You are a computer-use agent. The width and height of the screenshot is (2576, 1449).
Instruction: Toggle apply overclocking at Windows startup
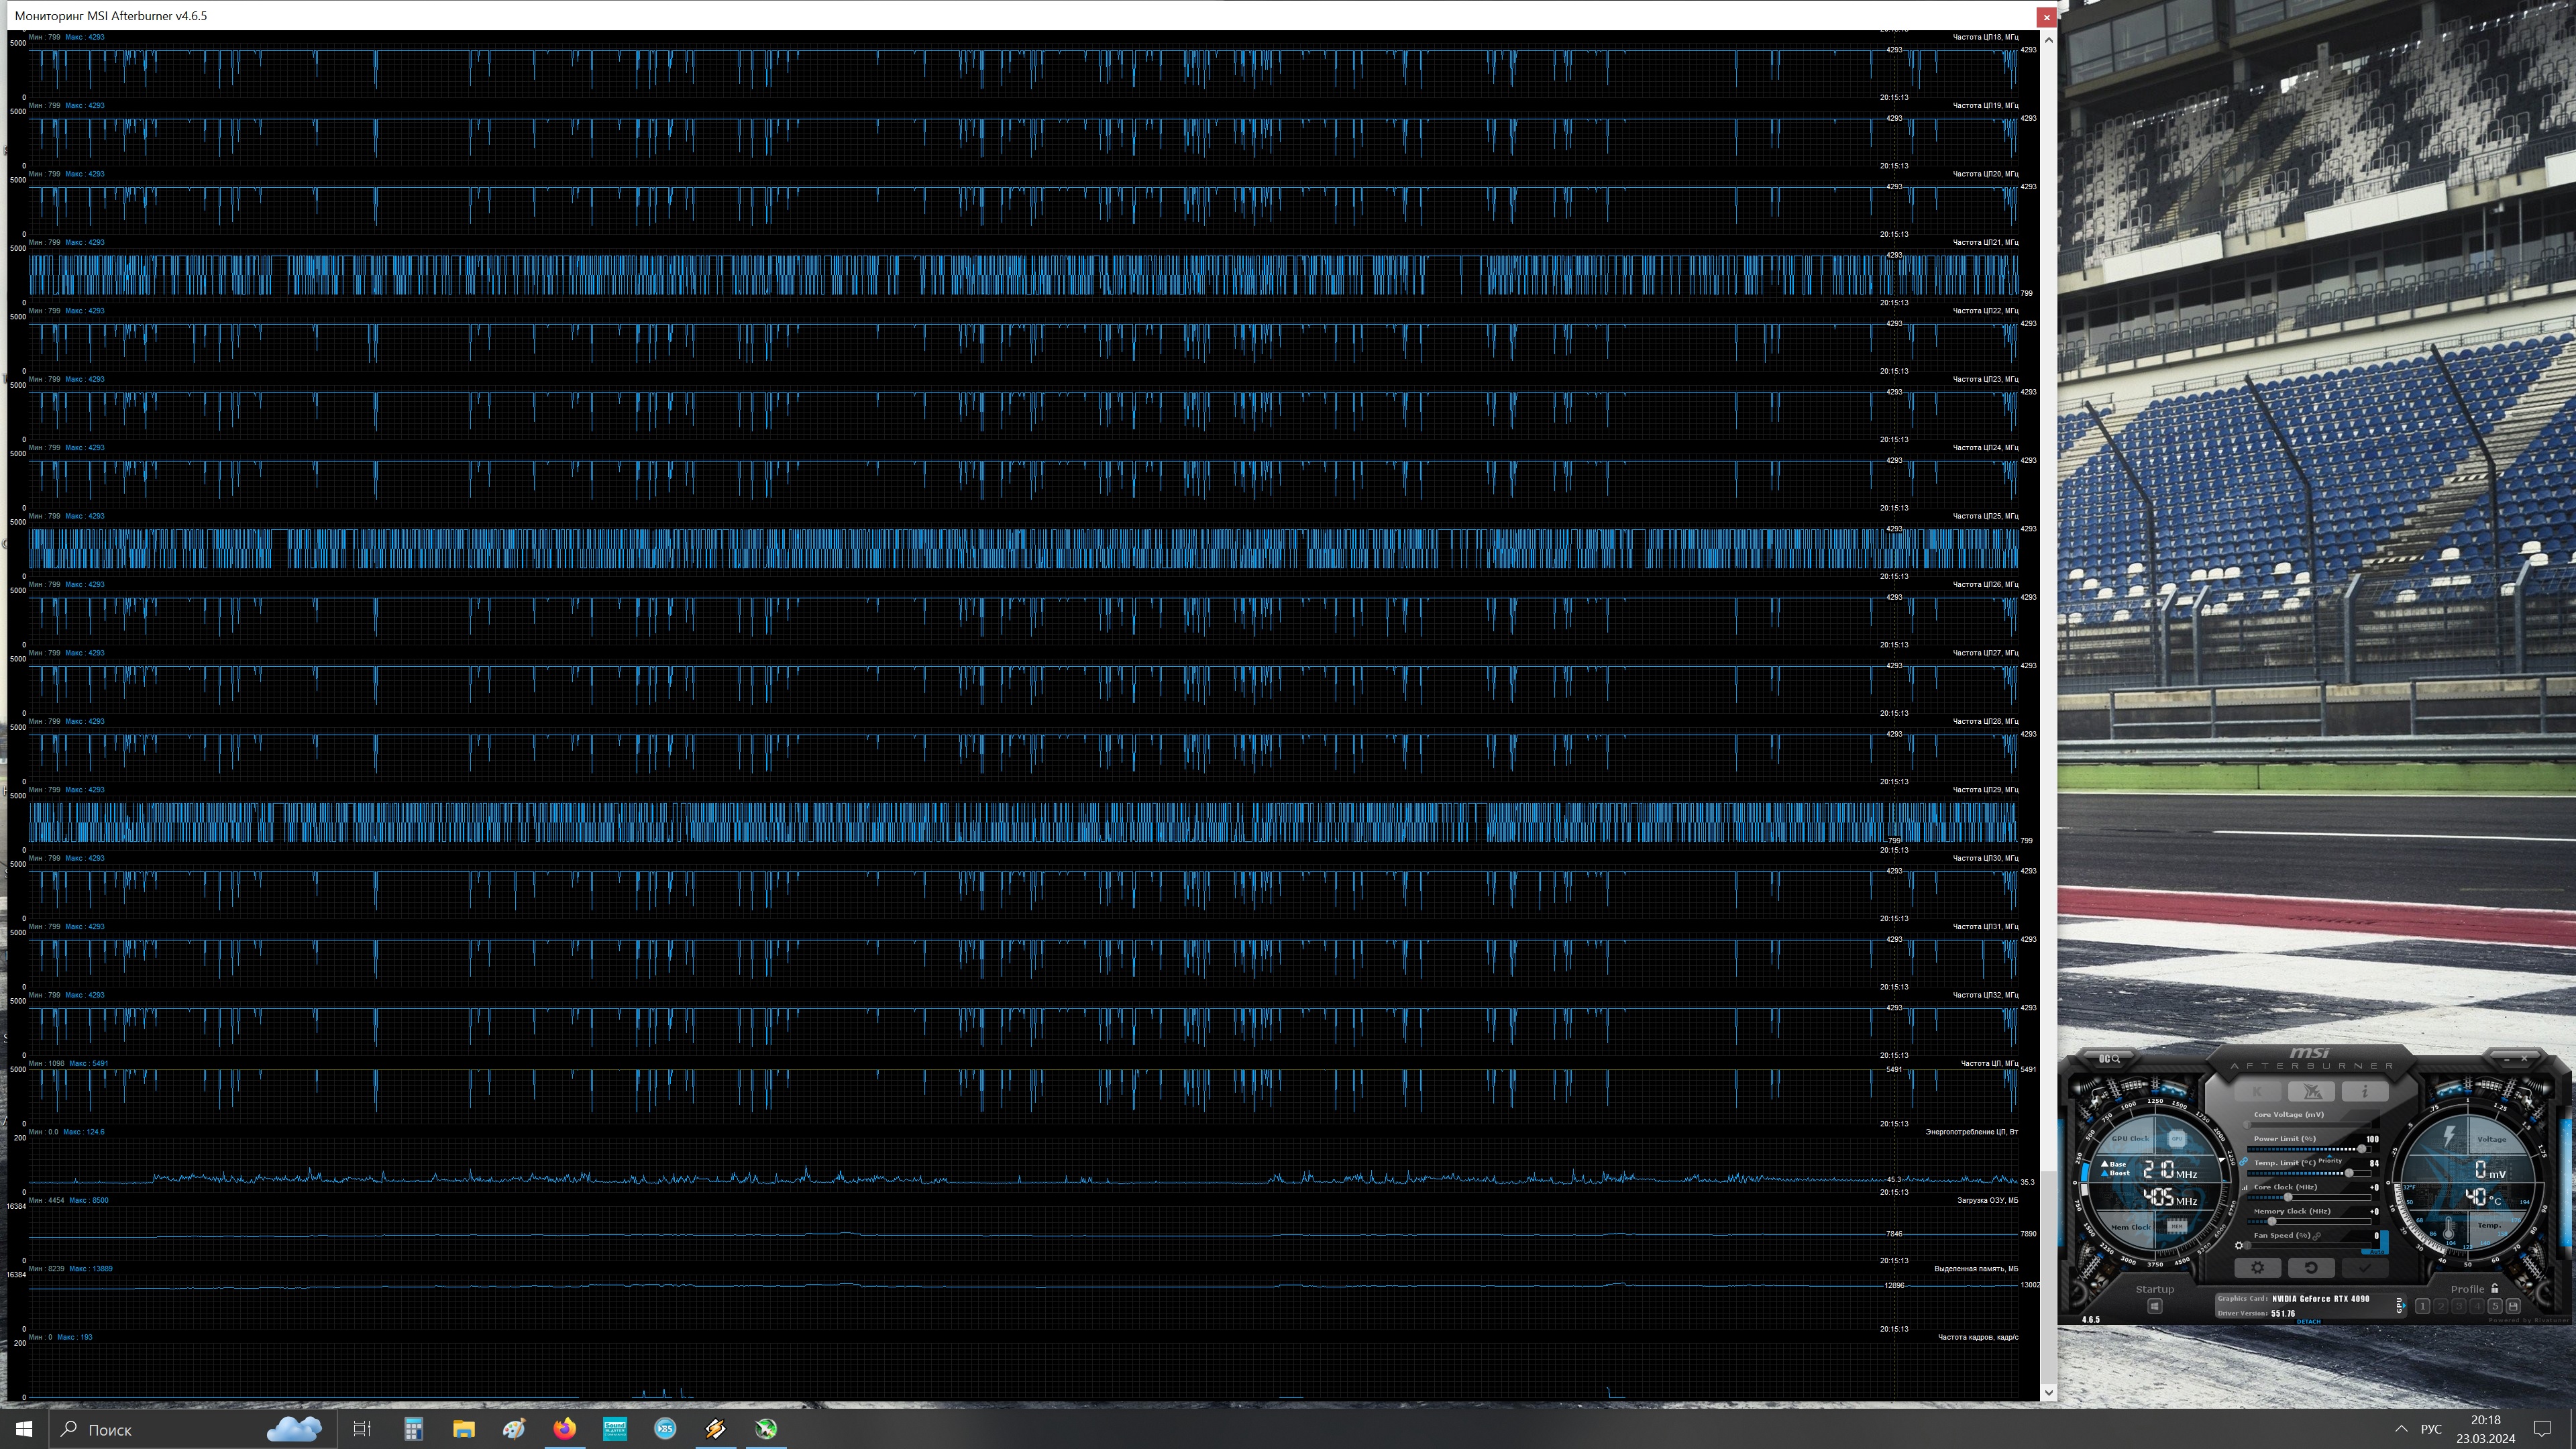(x=2154, y=1306)
